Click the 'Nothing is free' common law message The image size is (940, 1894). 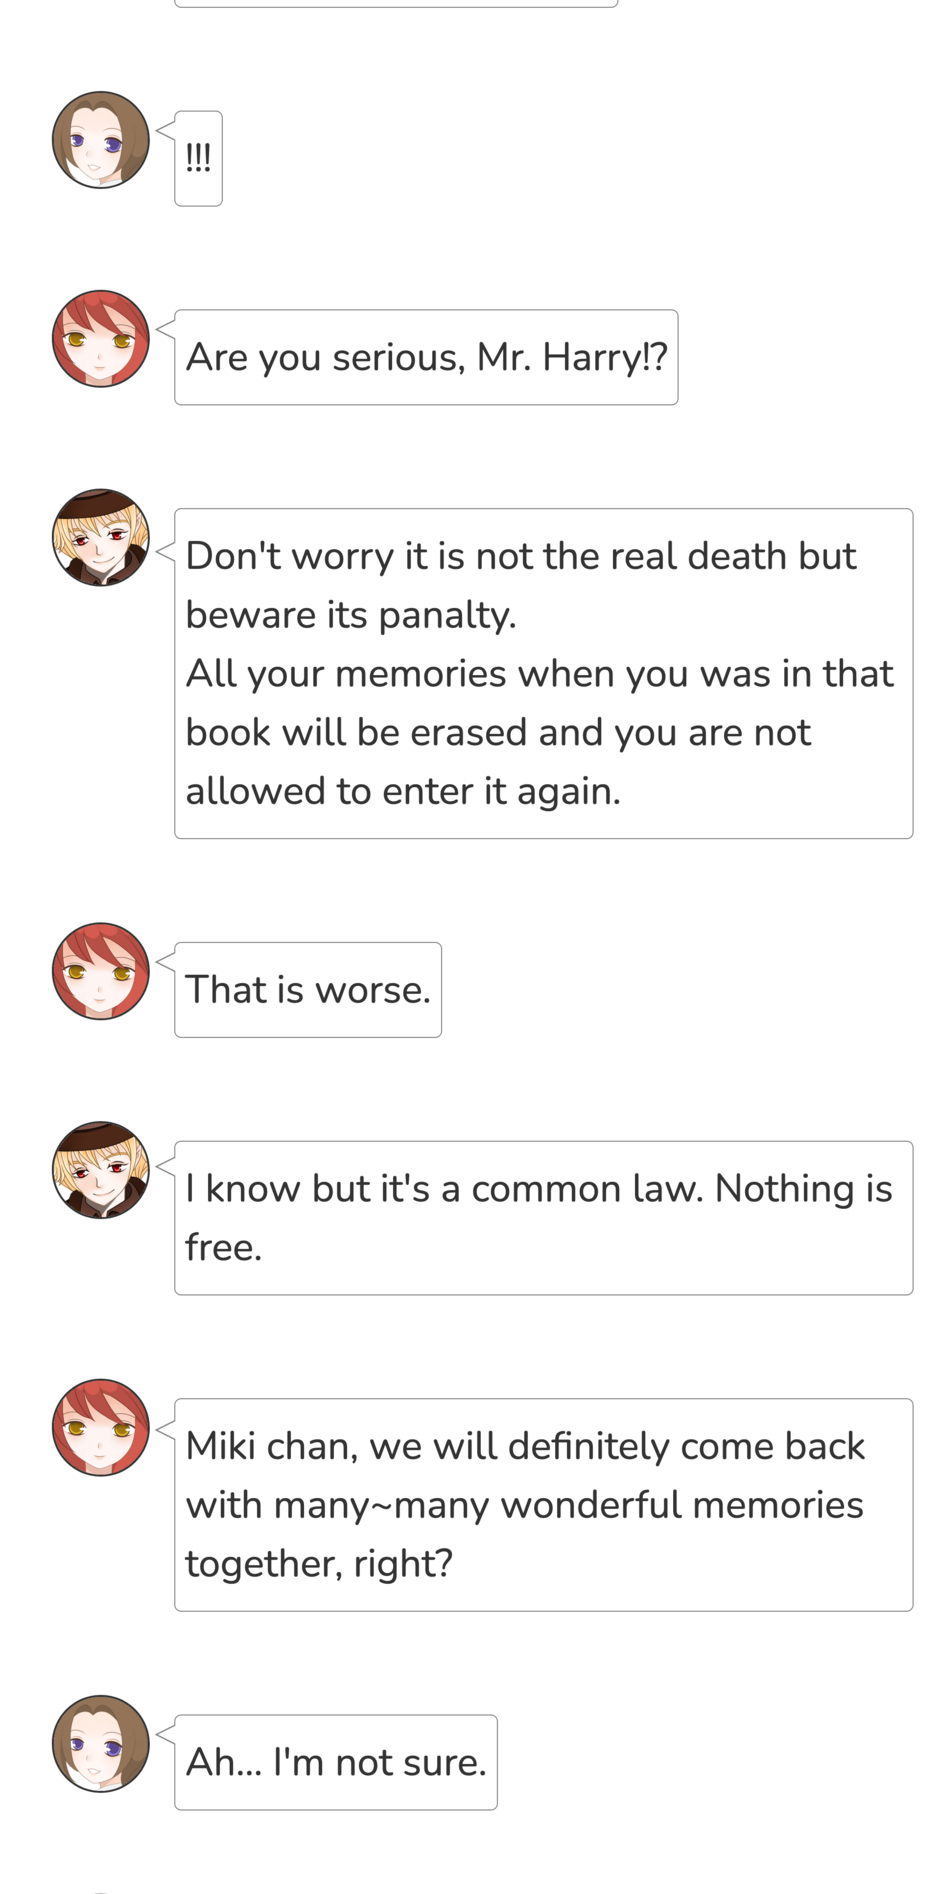(x=544, y=1218)
